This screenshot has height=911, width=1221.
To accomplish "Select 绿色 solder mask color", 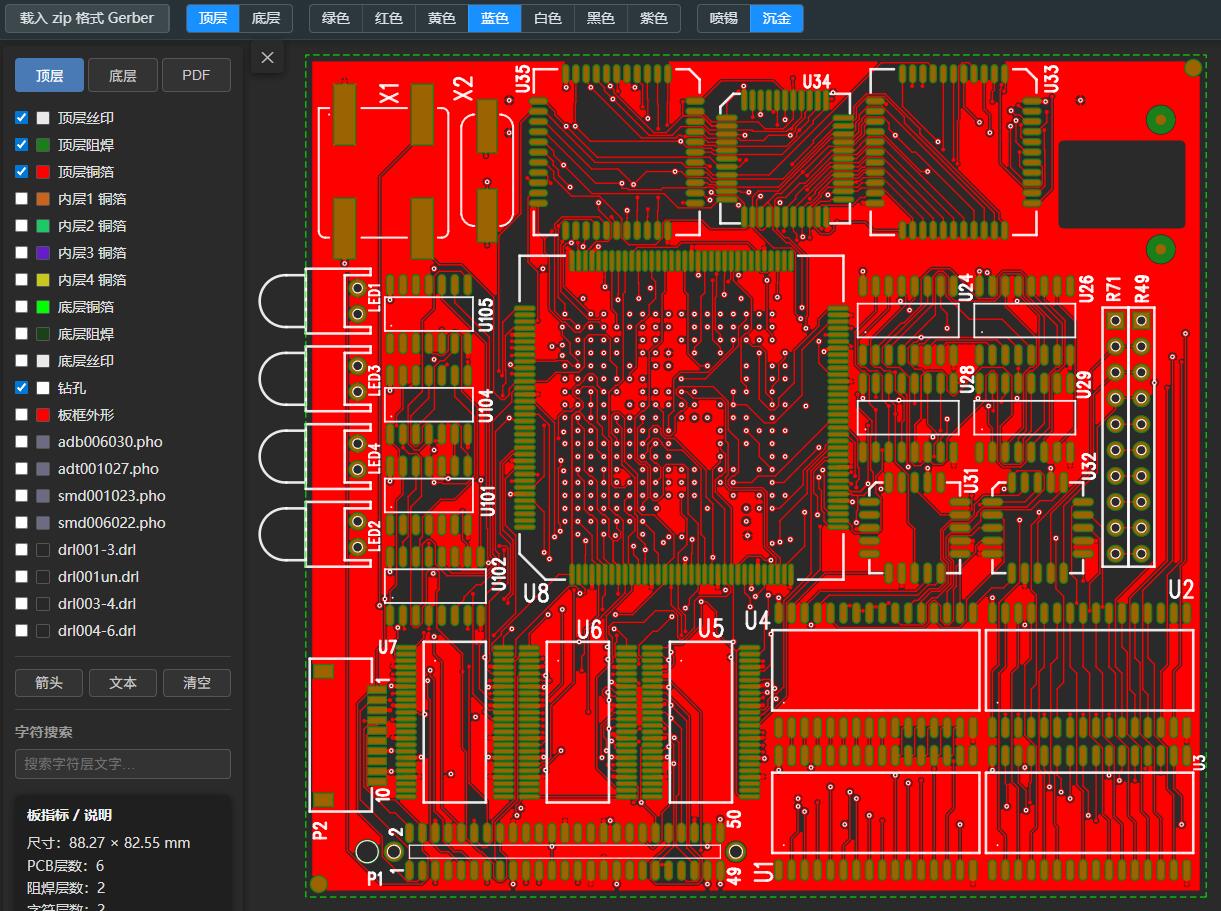I will click(335, 18).
